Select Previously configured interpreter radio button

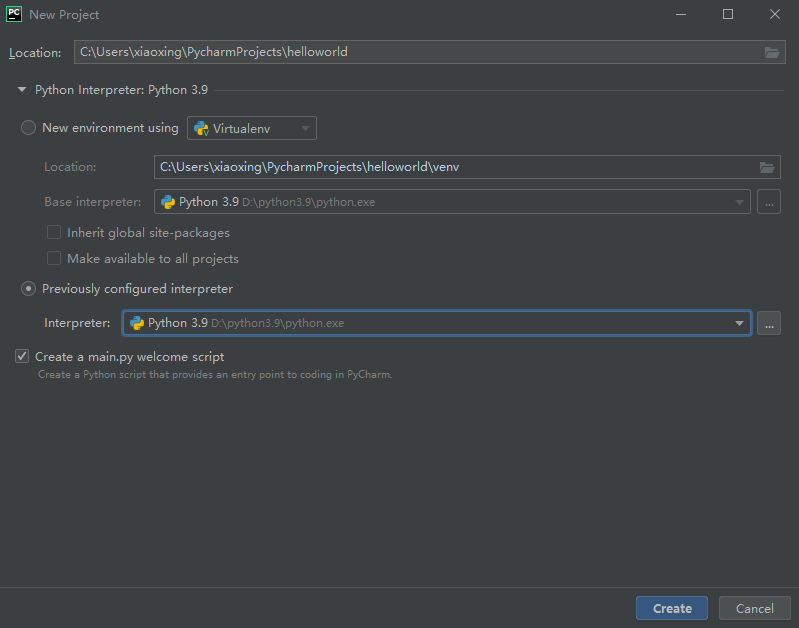[x=28, y=289]
